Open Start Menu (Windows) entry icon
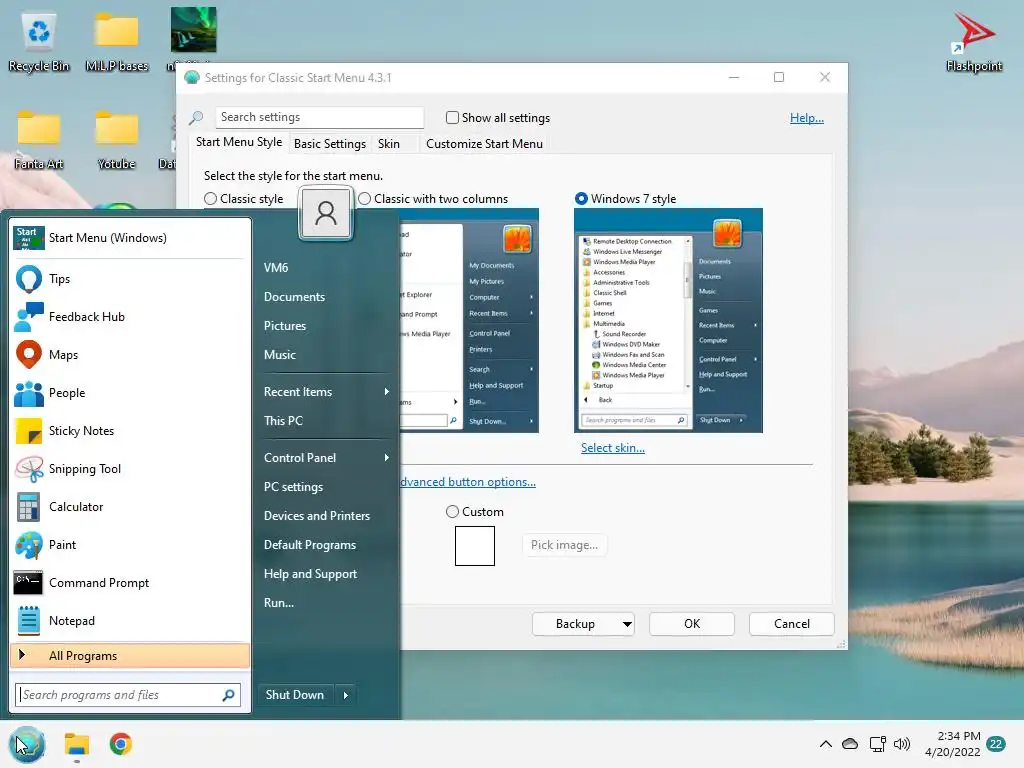The width and height of the screenshot is (1024, 768). 29,238
